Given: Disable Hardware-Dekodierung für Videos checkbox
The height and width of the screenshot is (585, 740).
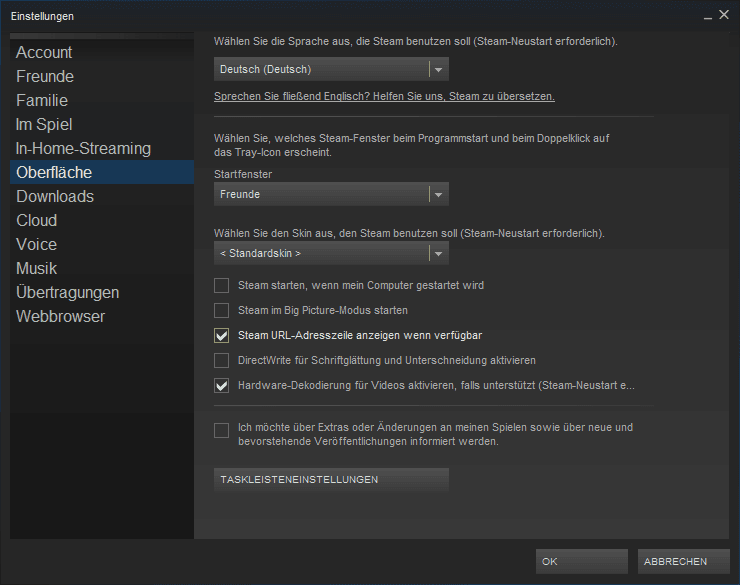Looking at the screenshot, I should point(221,385).
